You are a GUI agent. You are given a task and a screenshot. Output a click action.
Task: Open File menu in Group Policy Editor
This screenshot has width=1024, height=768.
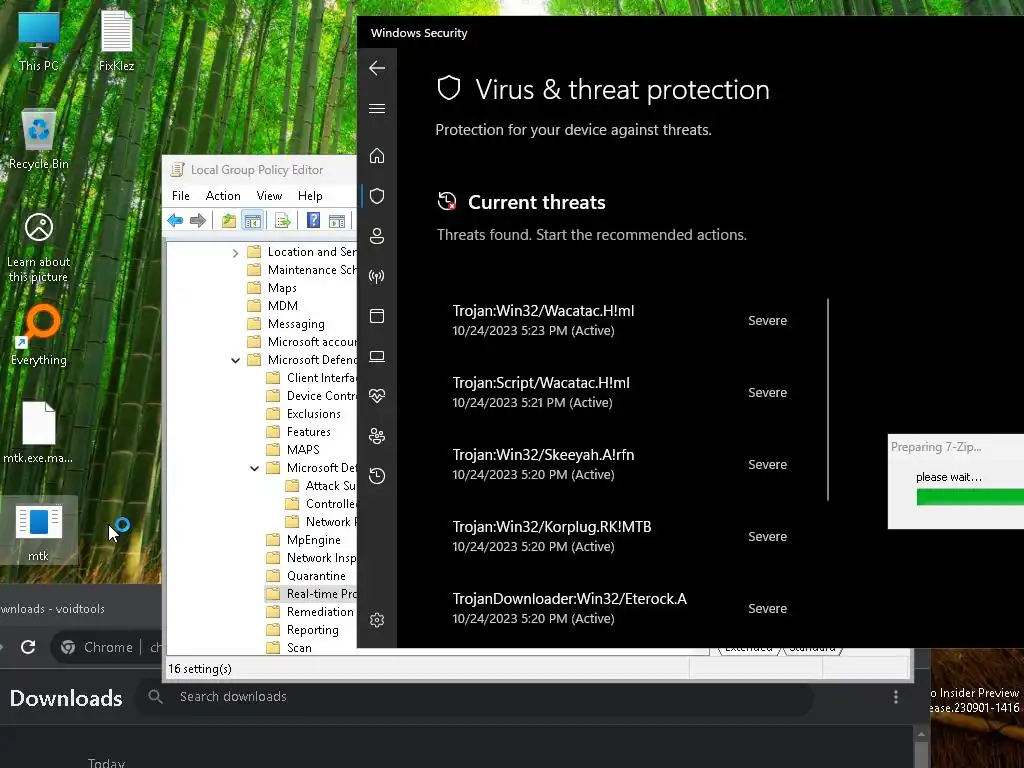[181, 196]
